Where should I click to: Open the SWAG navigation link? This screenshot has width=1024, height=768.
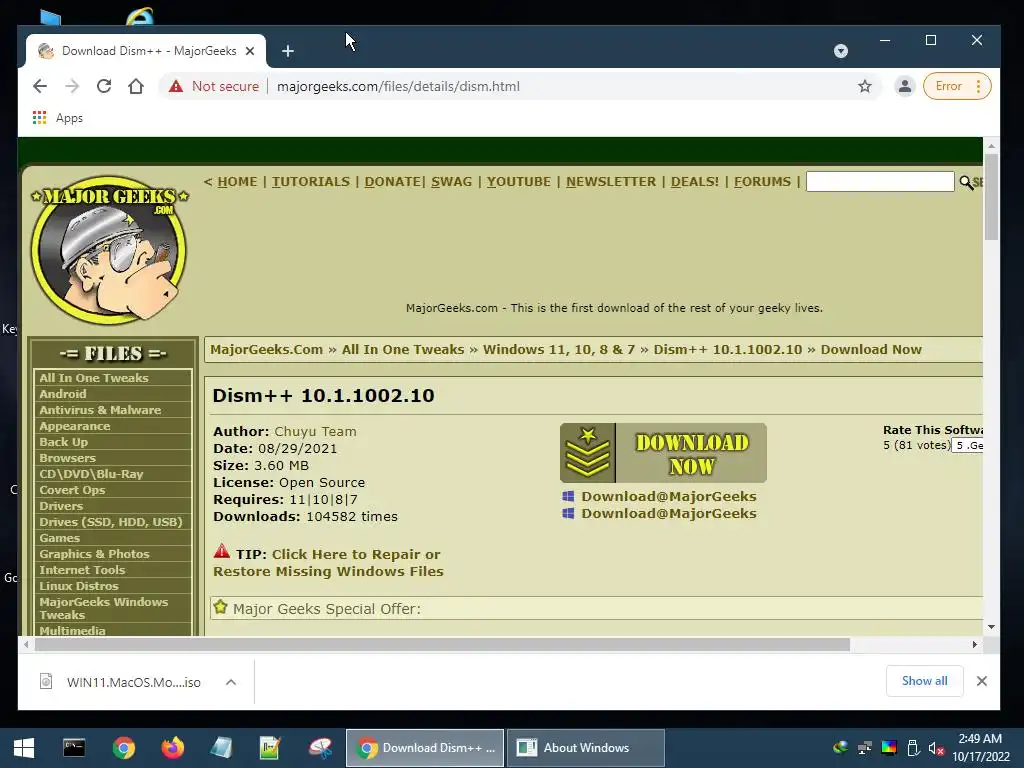(x=451, y=182)
